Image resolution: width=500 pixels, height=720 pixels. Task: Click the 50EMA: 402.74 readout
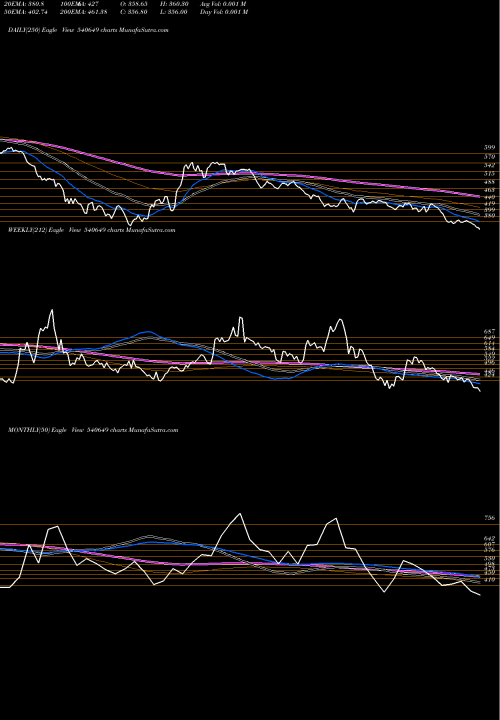tap(26, 12)
